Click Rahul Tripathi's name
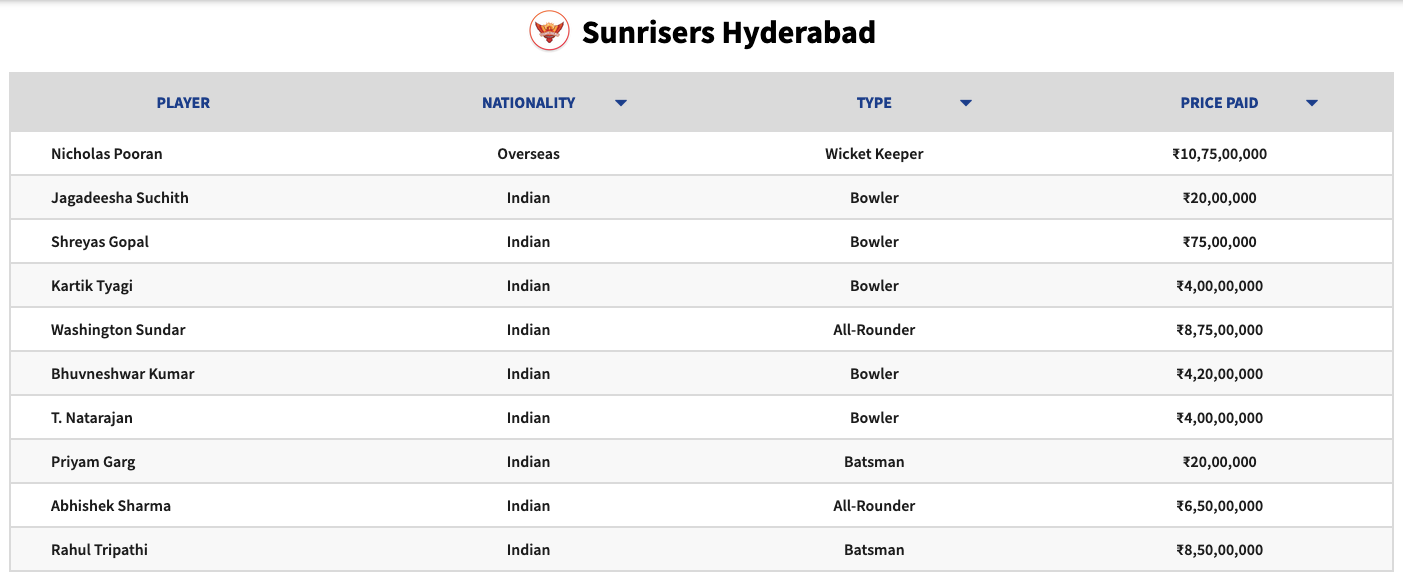This screenshot has height=588, width=1403. [100, 550]
